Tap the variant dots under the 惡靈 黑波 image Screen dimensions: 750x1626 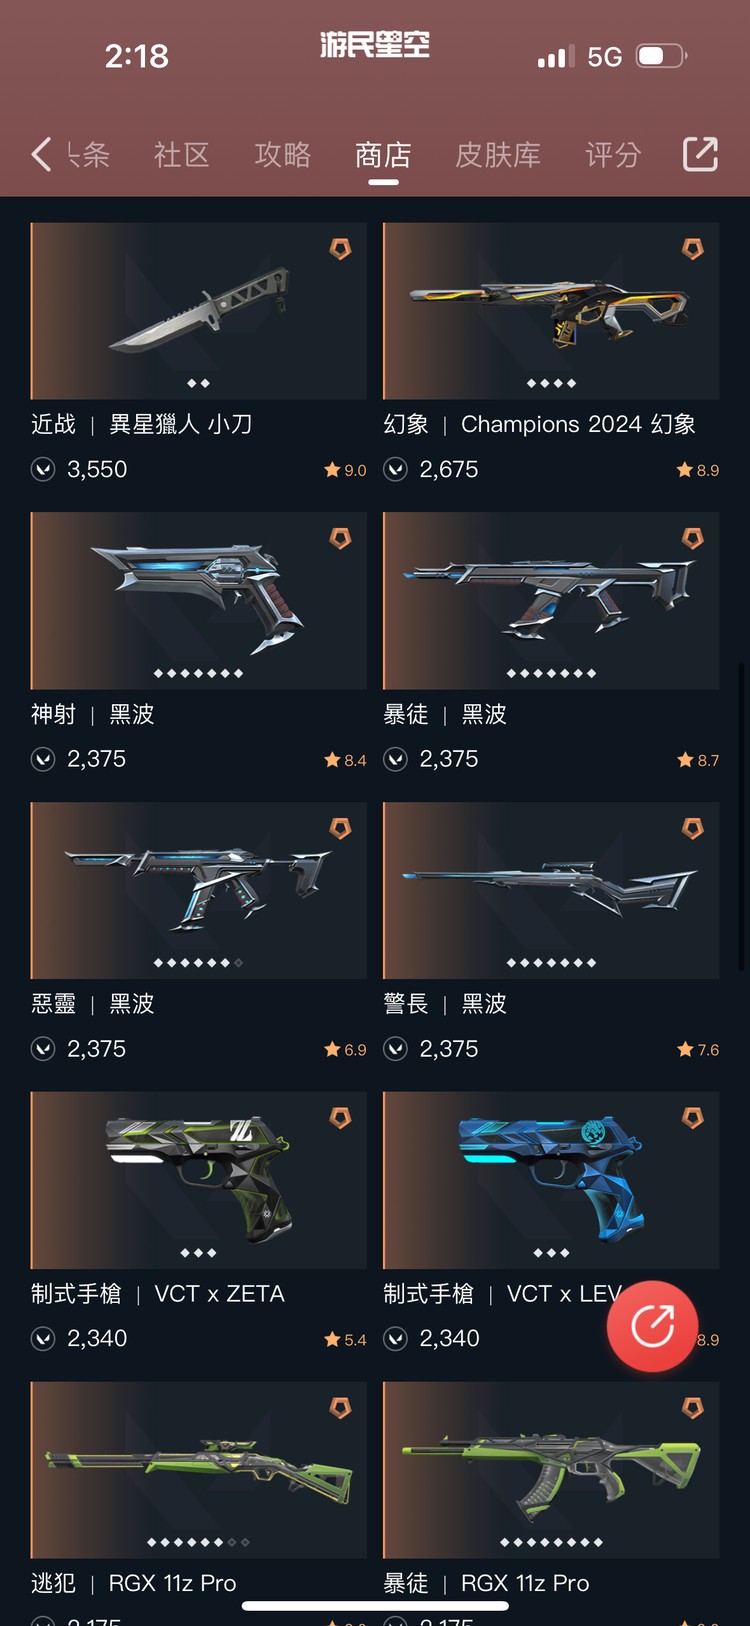pos(198,963)
